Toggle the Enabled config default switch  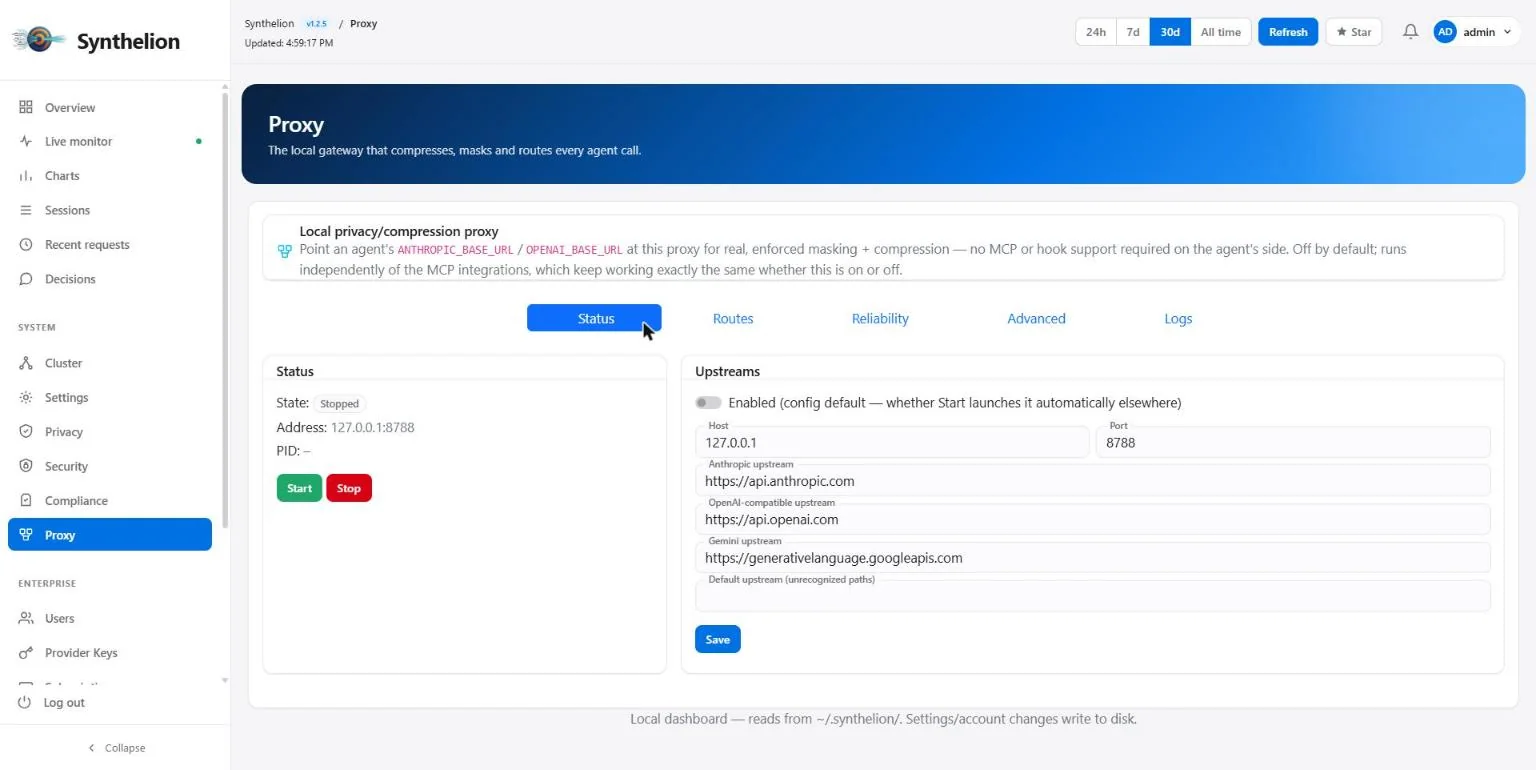708,403
